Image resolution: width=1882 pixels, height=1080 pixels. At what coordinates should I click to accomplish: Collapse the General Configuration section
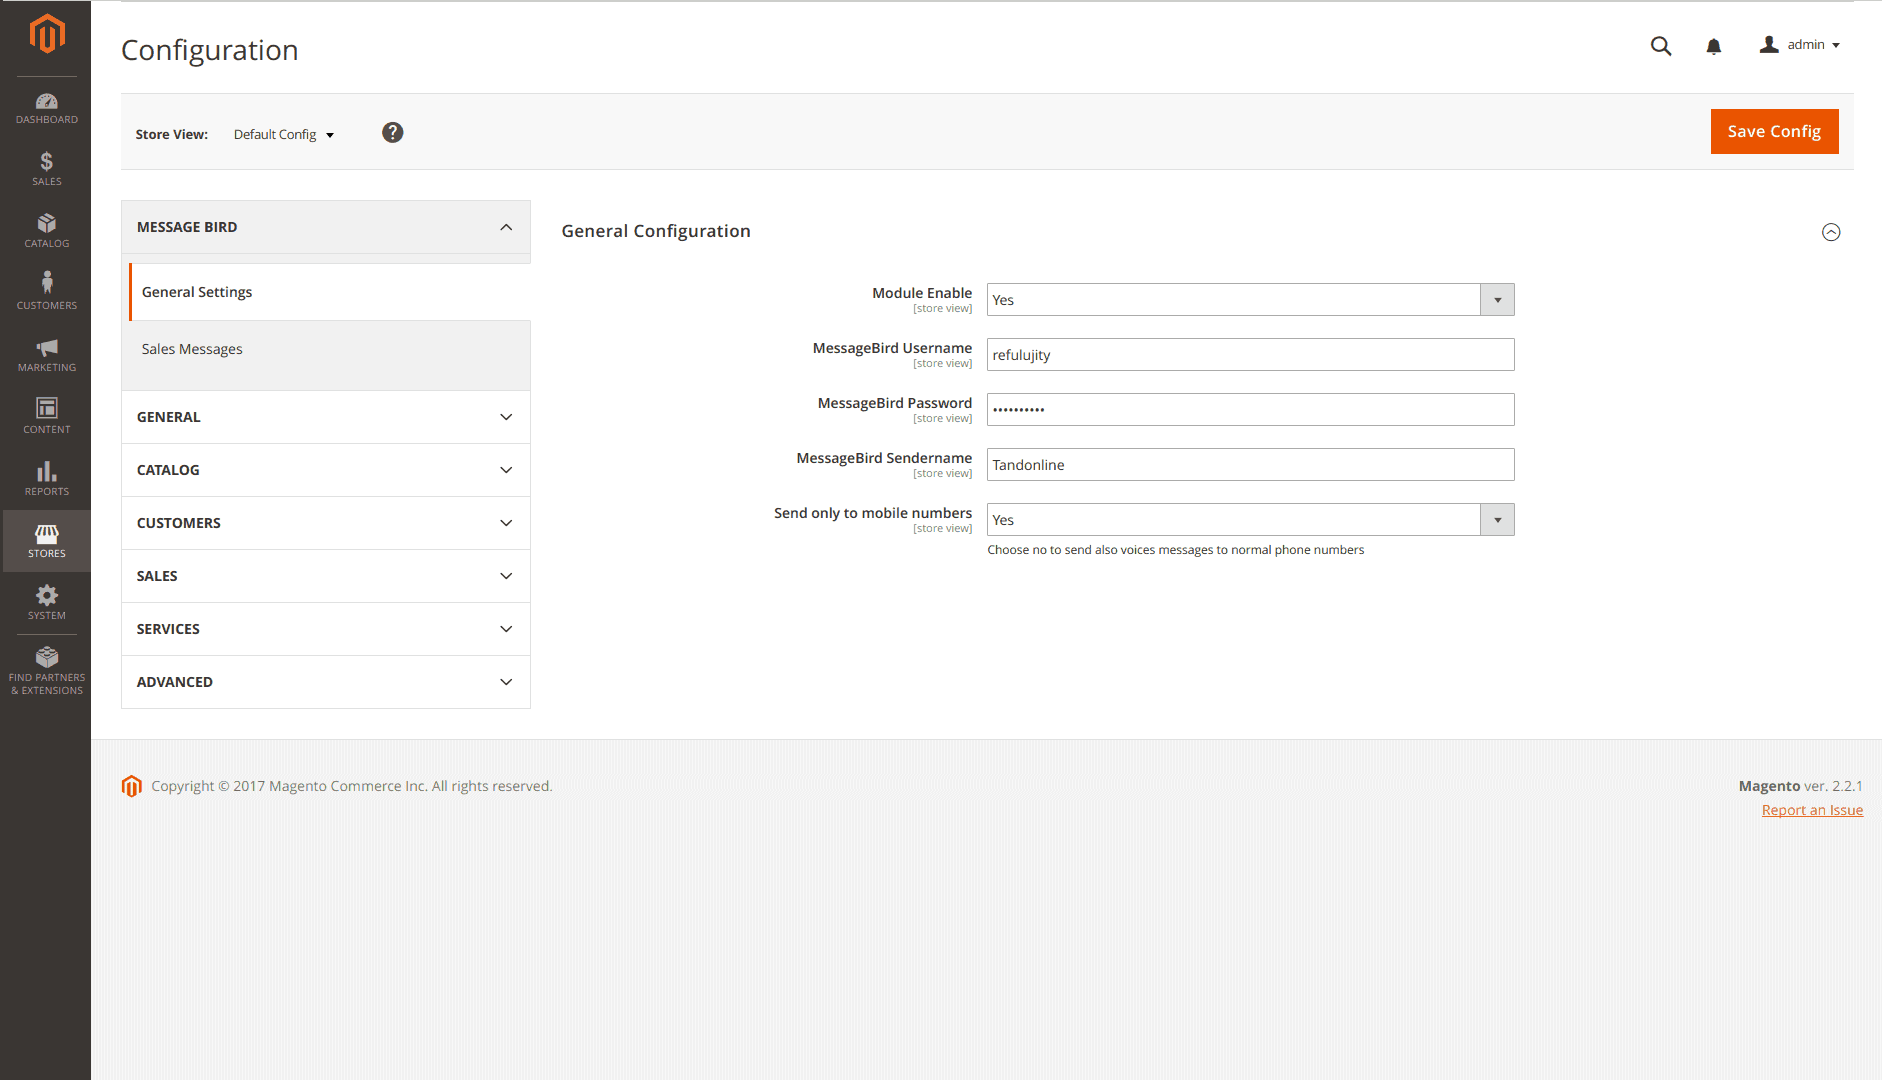point(1831,232)
